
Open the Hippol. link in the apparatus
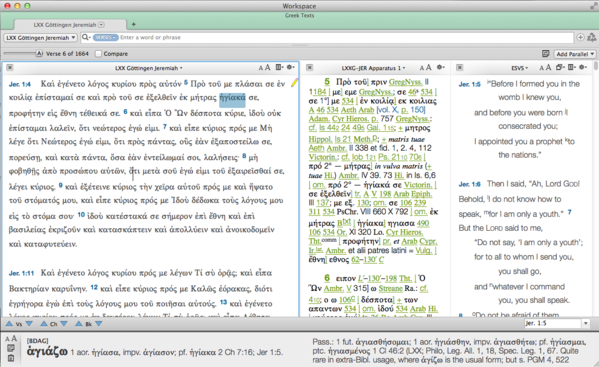pyautogui.click(x=320, y=139)
